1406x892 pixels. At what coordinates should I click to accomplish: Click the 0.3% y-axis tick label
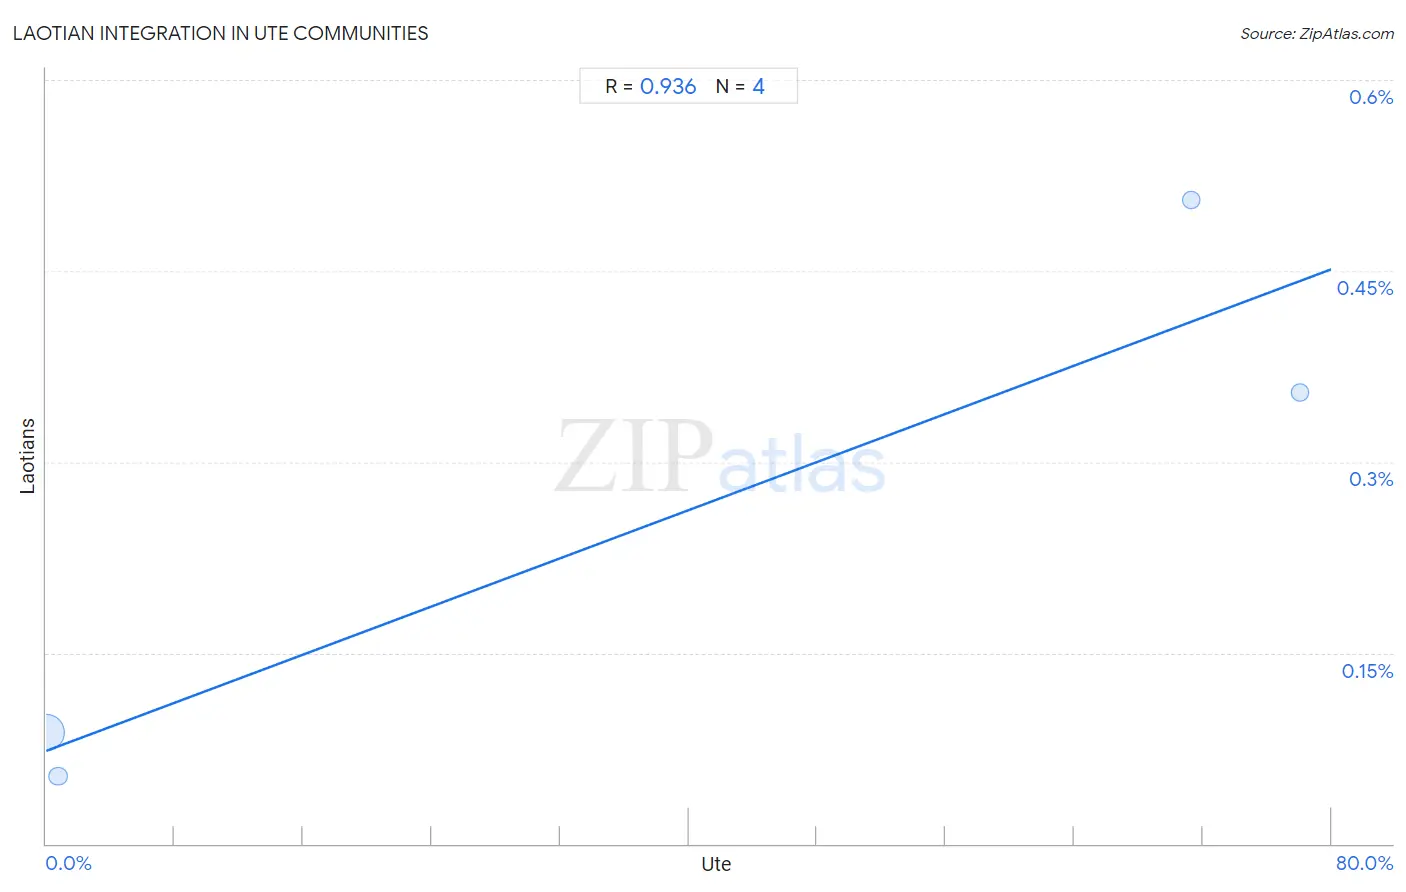tap(1371, 479)
